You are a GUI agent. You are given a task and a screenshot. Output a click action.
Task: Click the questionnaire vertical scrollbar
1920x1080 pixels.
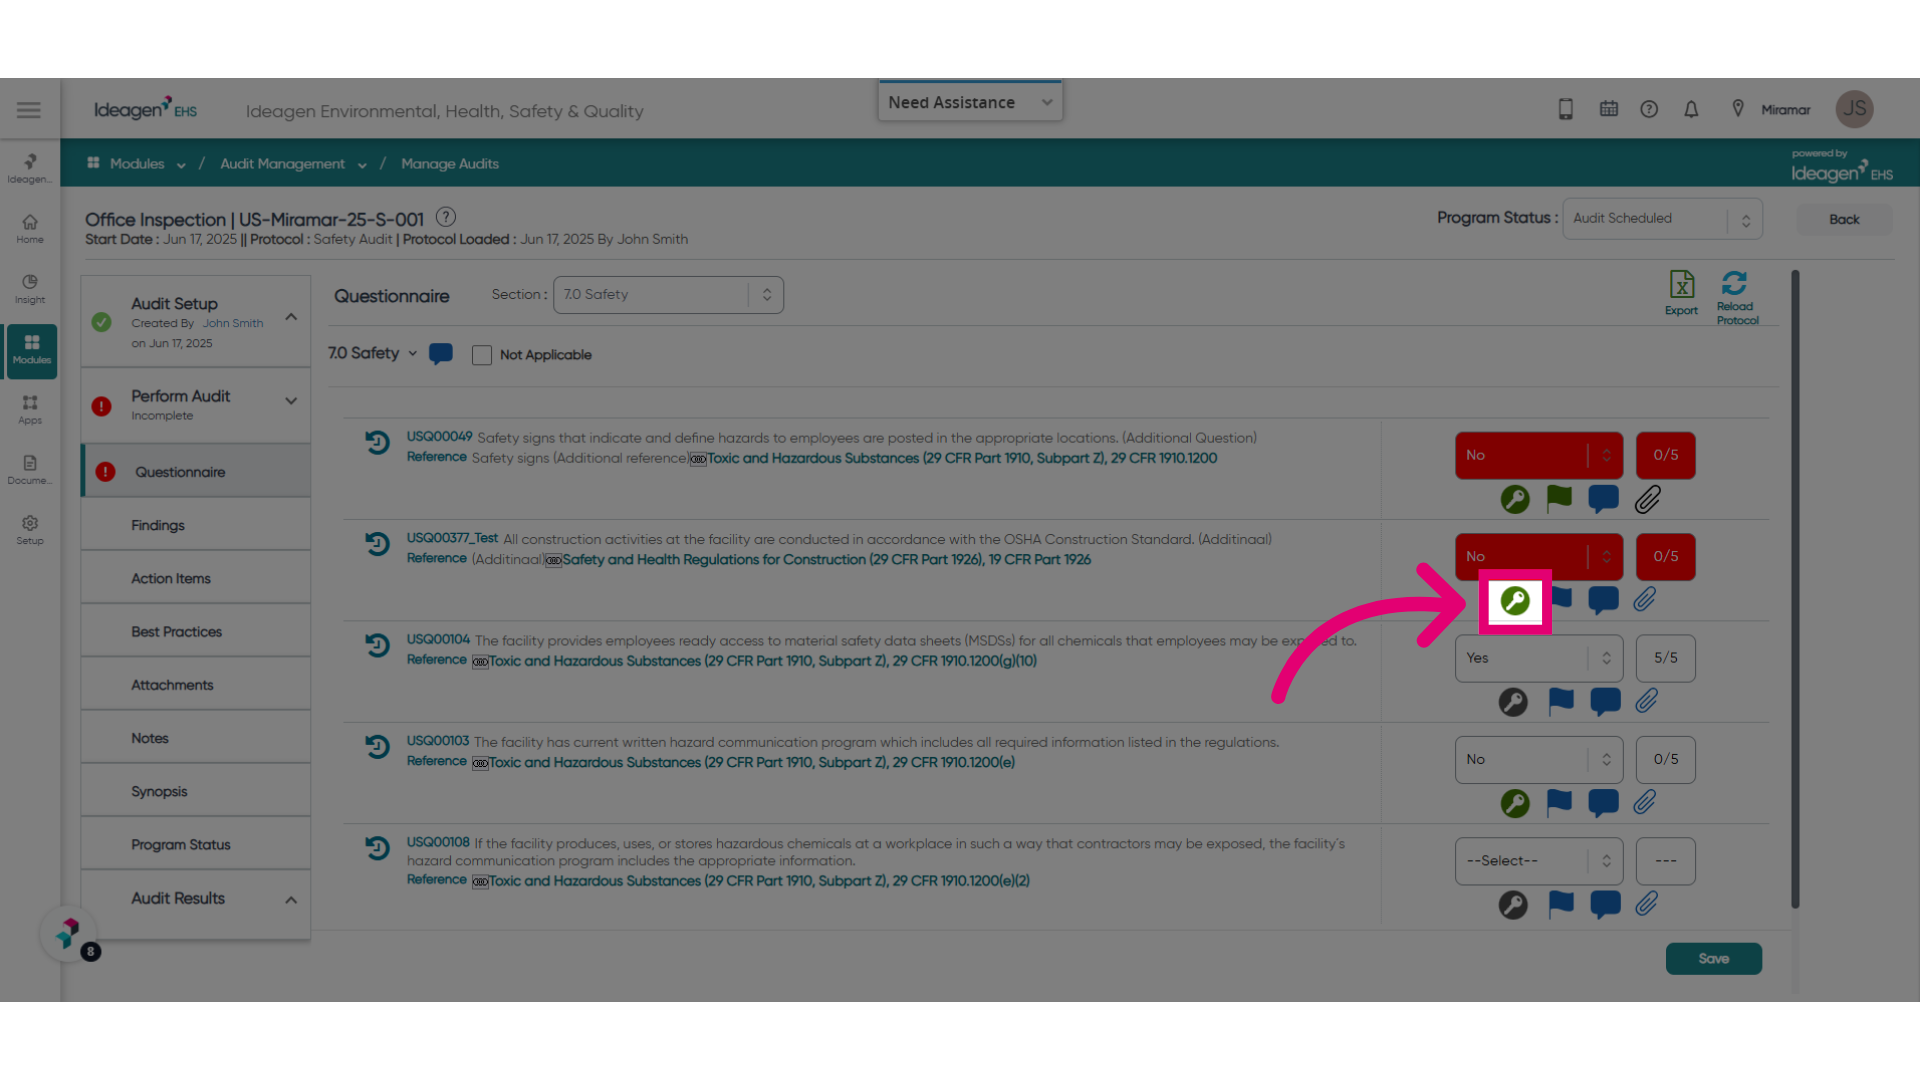(1795, 590)
